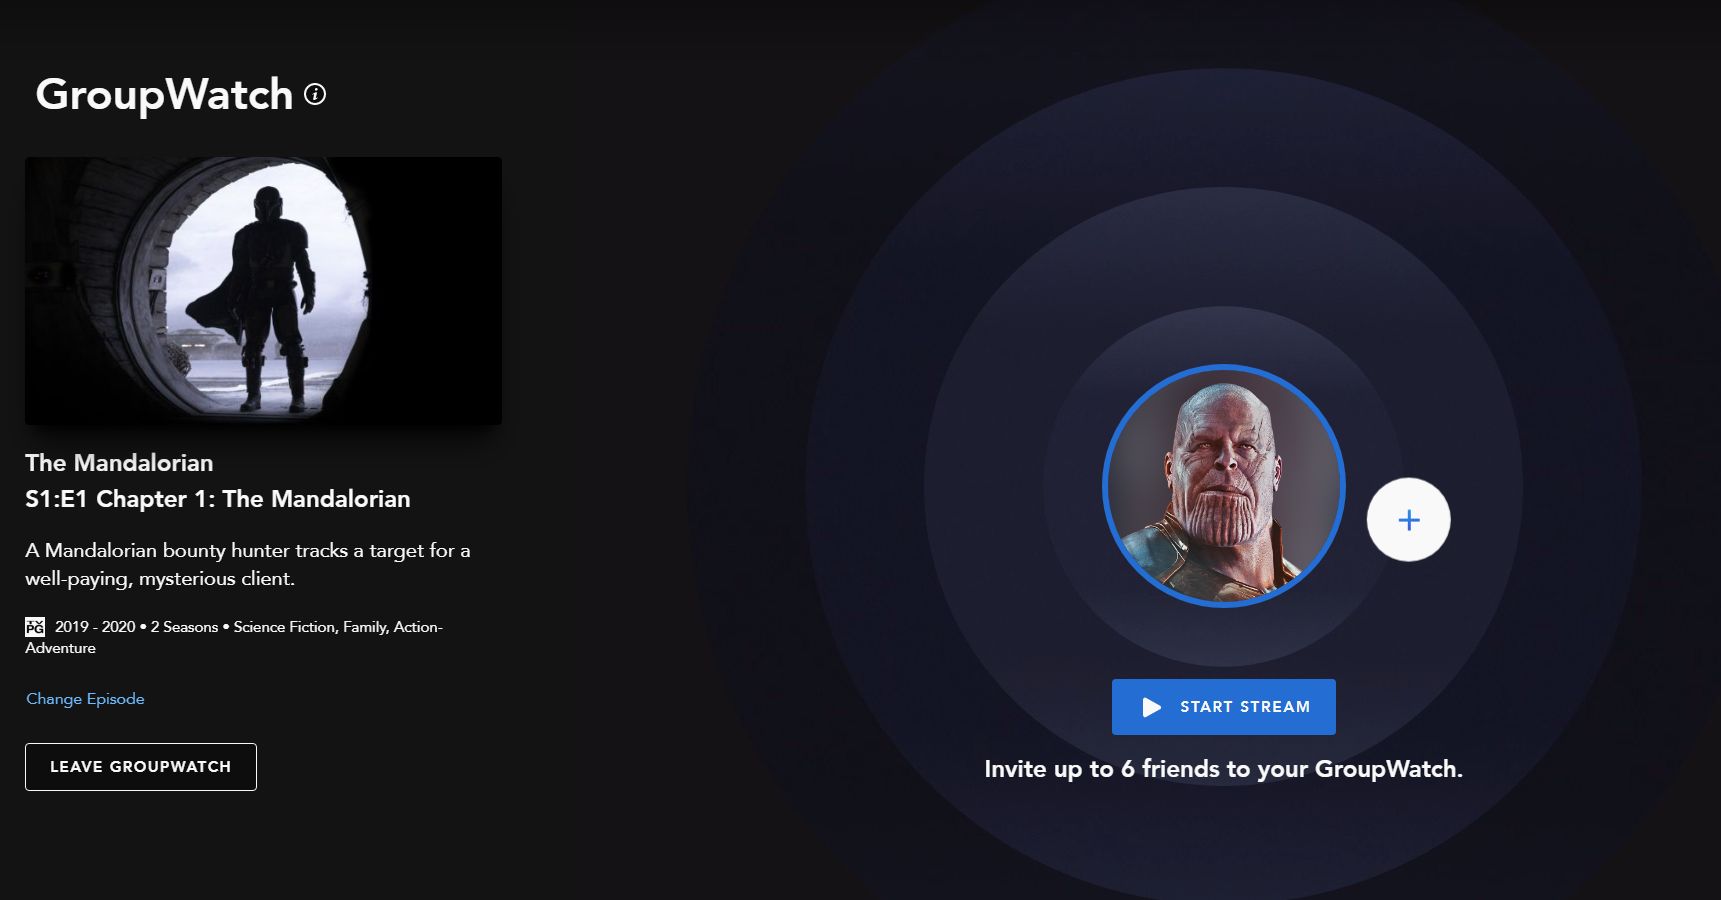1721x900 pixels.
Task: Click the info circle next to GroupWatch heading
Action: [x=314, y=96]
